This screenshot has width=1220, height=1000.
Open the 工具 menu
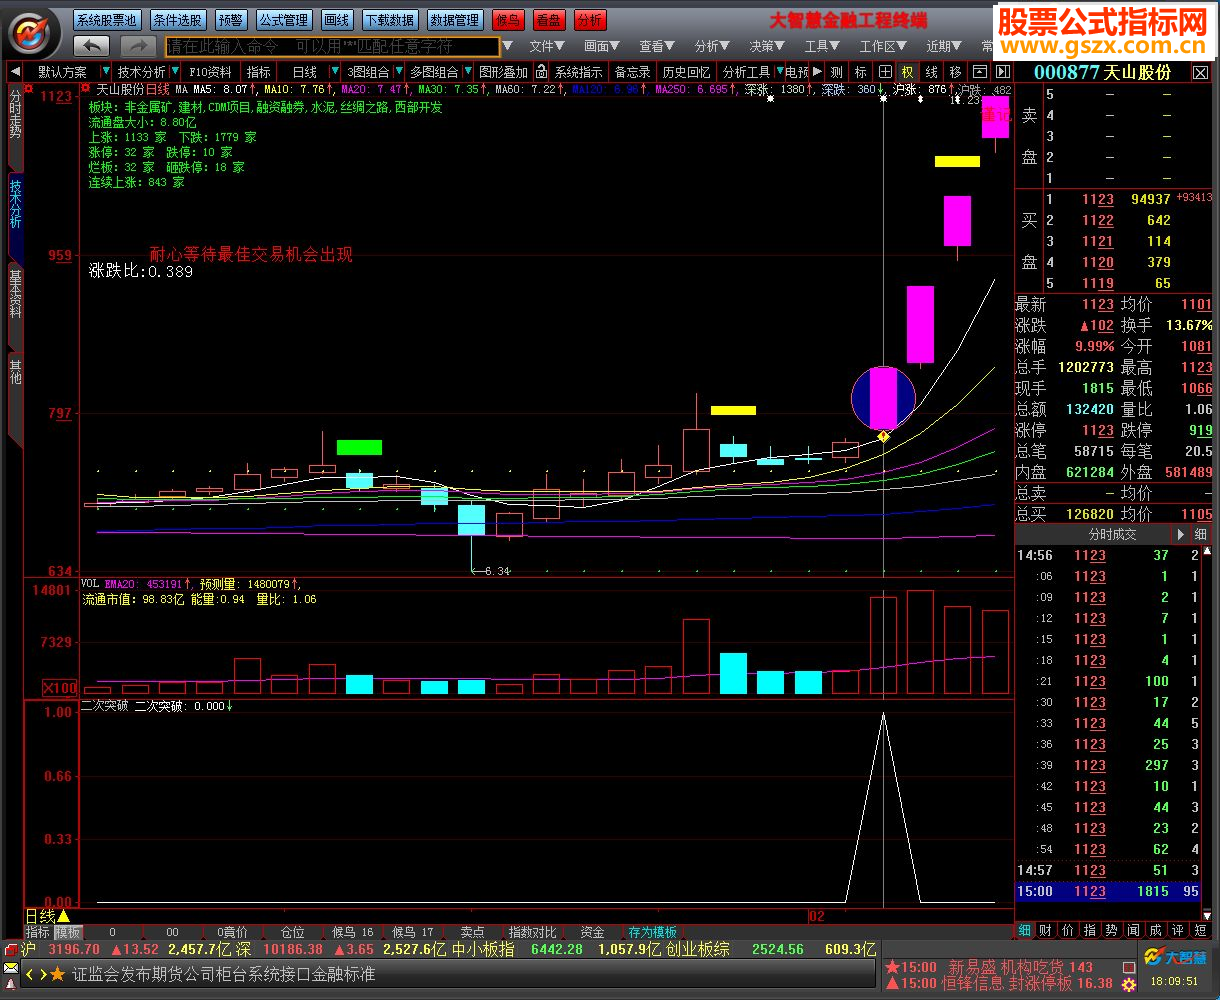click(823, 46)
